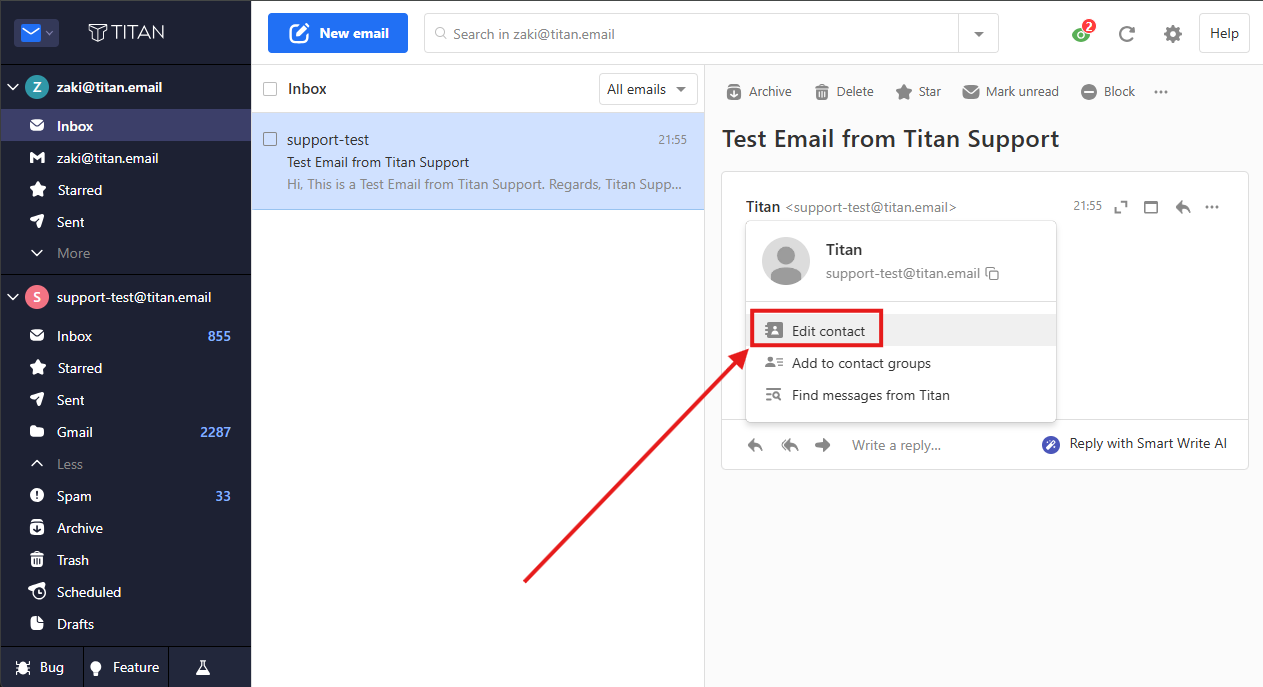Screen dimensions: 1263x687
Task: Expand the message to full view
Action: [x=1121, y=207]
